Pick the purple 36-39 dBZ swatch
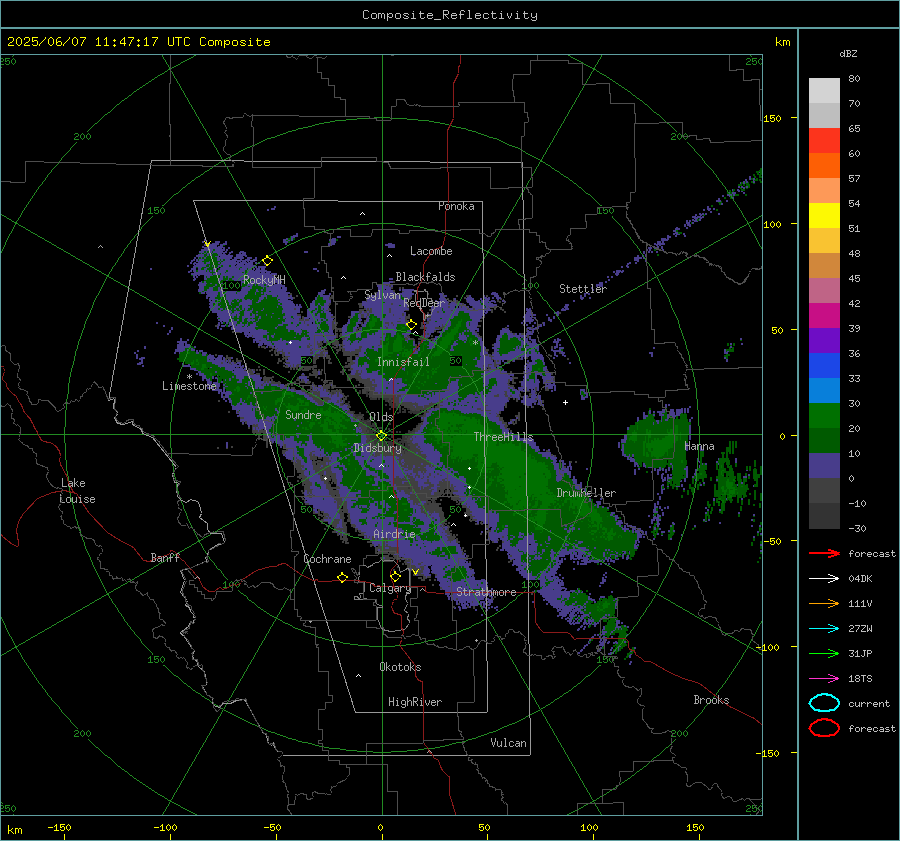Viewport: 900px width, 841px height. tap(824, 341)
